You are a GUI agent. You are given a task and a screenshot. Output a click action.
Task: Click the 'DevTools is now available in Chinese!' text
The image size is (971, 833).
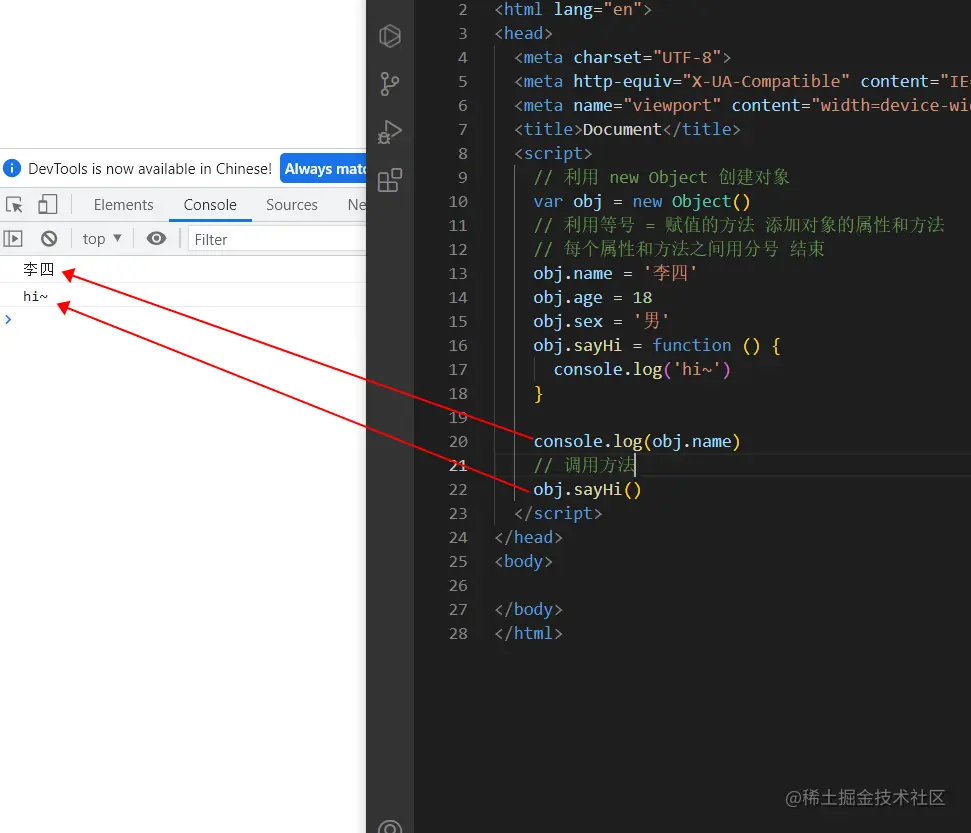(x=150, y=168)
